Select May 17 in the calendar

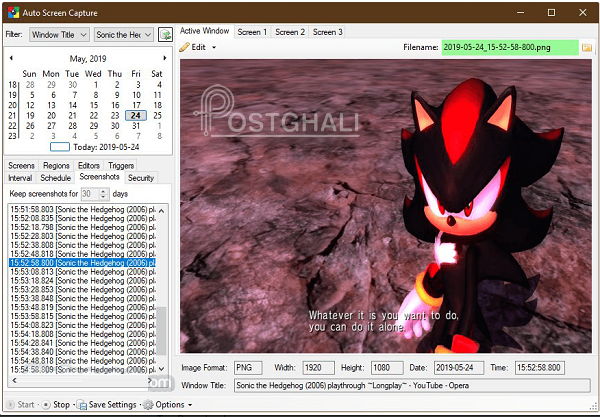[137, 105]
